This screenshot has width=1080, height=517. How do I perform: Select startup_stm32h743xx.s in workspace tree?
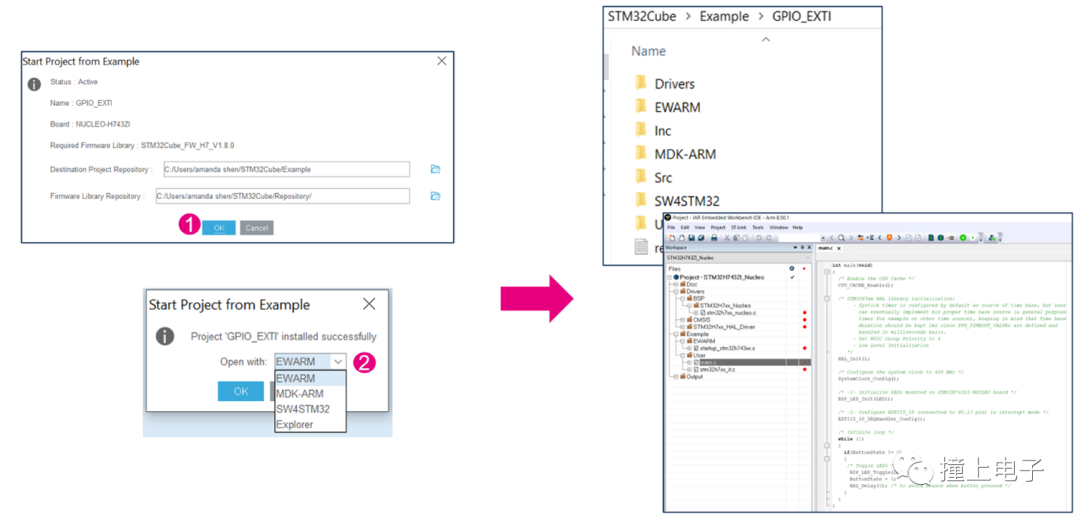(727, 348)
